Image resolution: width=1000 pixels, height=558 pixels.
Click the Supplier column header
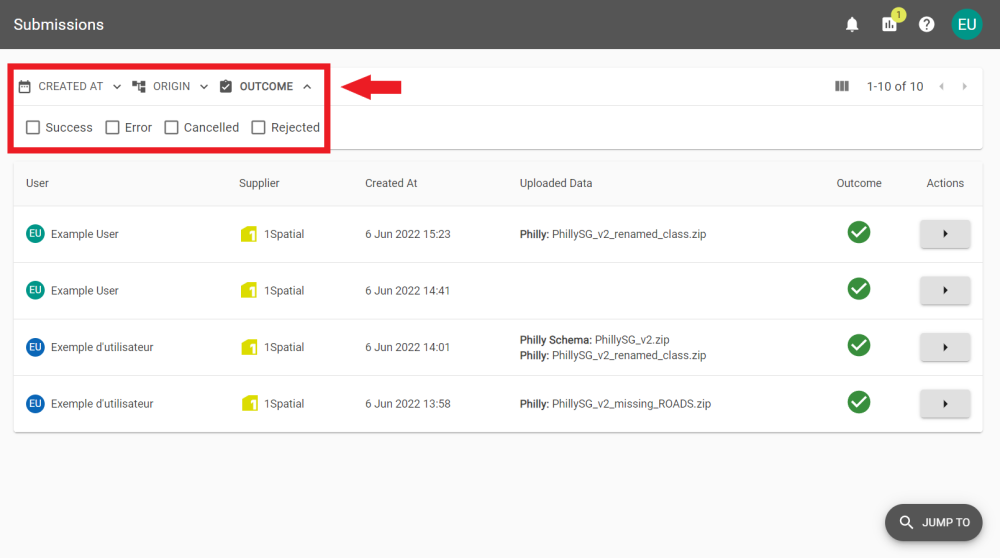[x=259, y=183]
